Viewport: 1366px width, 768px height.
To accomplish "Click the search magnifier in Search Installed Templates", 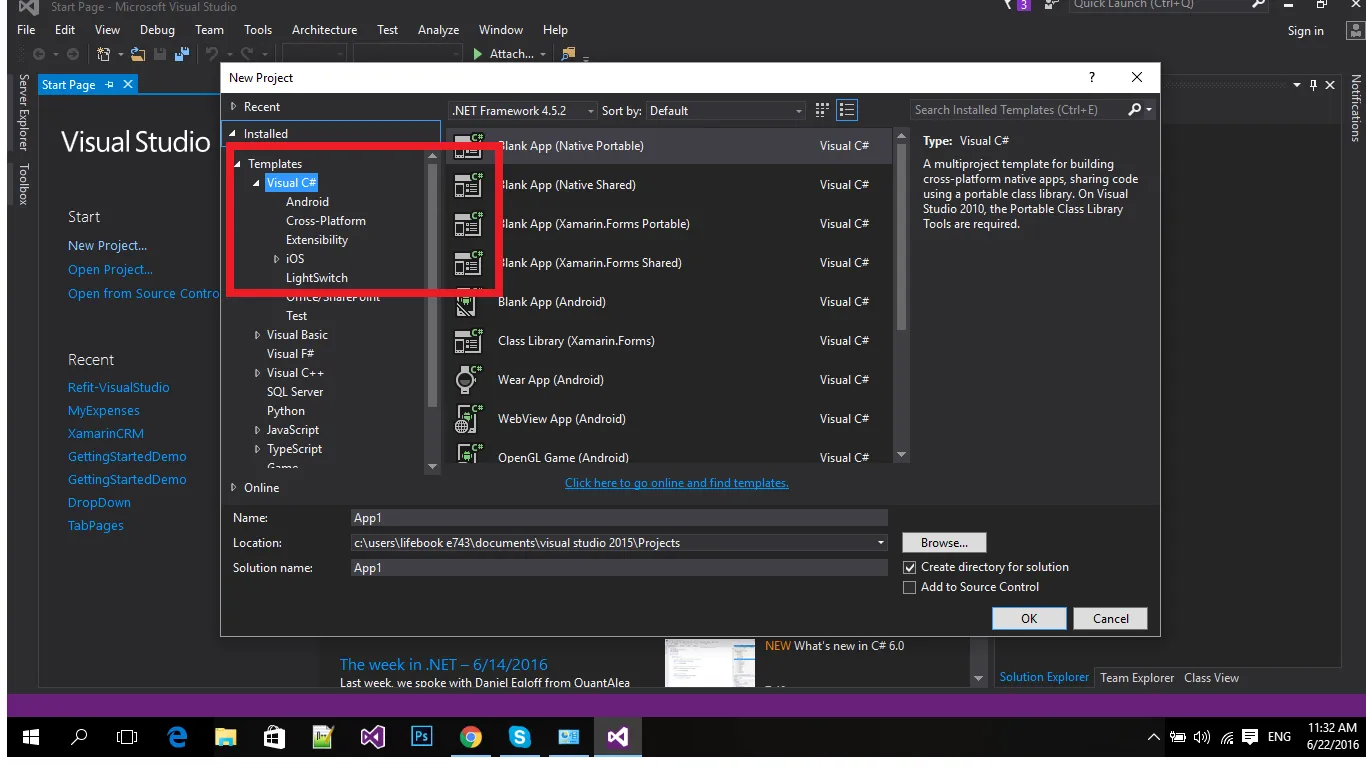I will click(x=1135, y=110).
